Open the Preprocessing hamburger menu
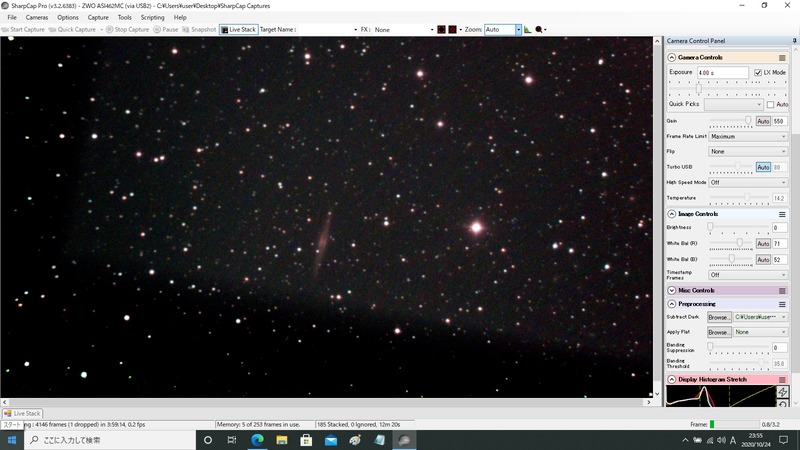This screenshot has width=800, height=450. click(782, 305)
